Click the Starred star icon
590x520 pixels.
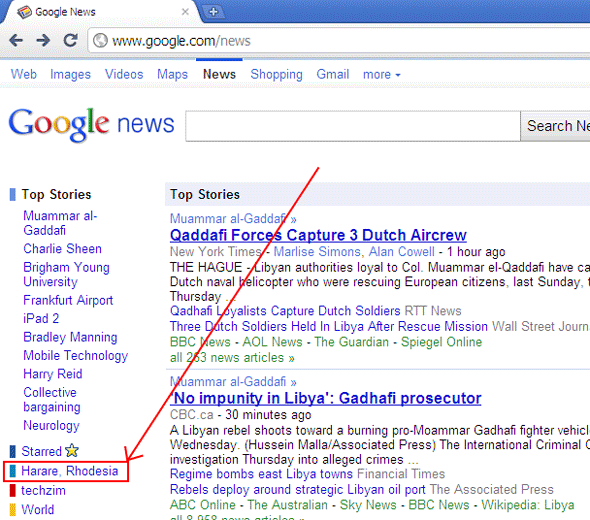point(71,450)
